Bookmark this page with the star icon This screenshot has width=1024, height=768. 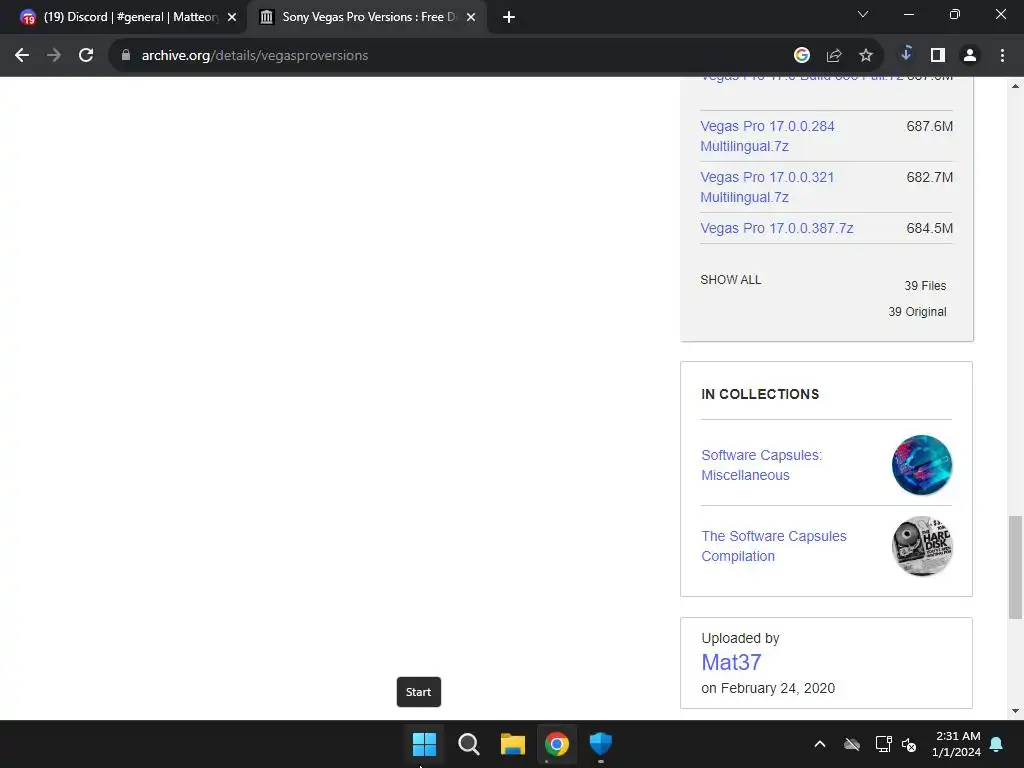[866, 56]
